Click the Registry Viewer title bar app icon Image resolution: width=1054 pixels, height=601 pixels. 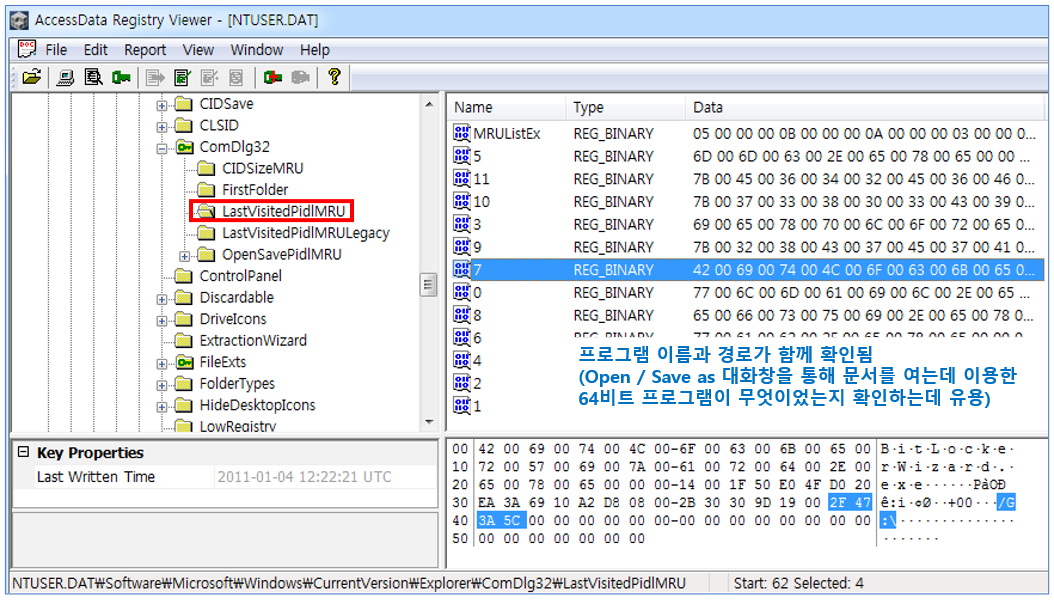pos(19,20)
